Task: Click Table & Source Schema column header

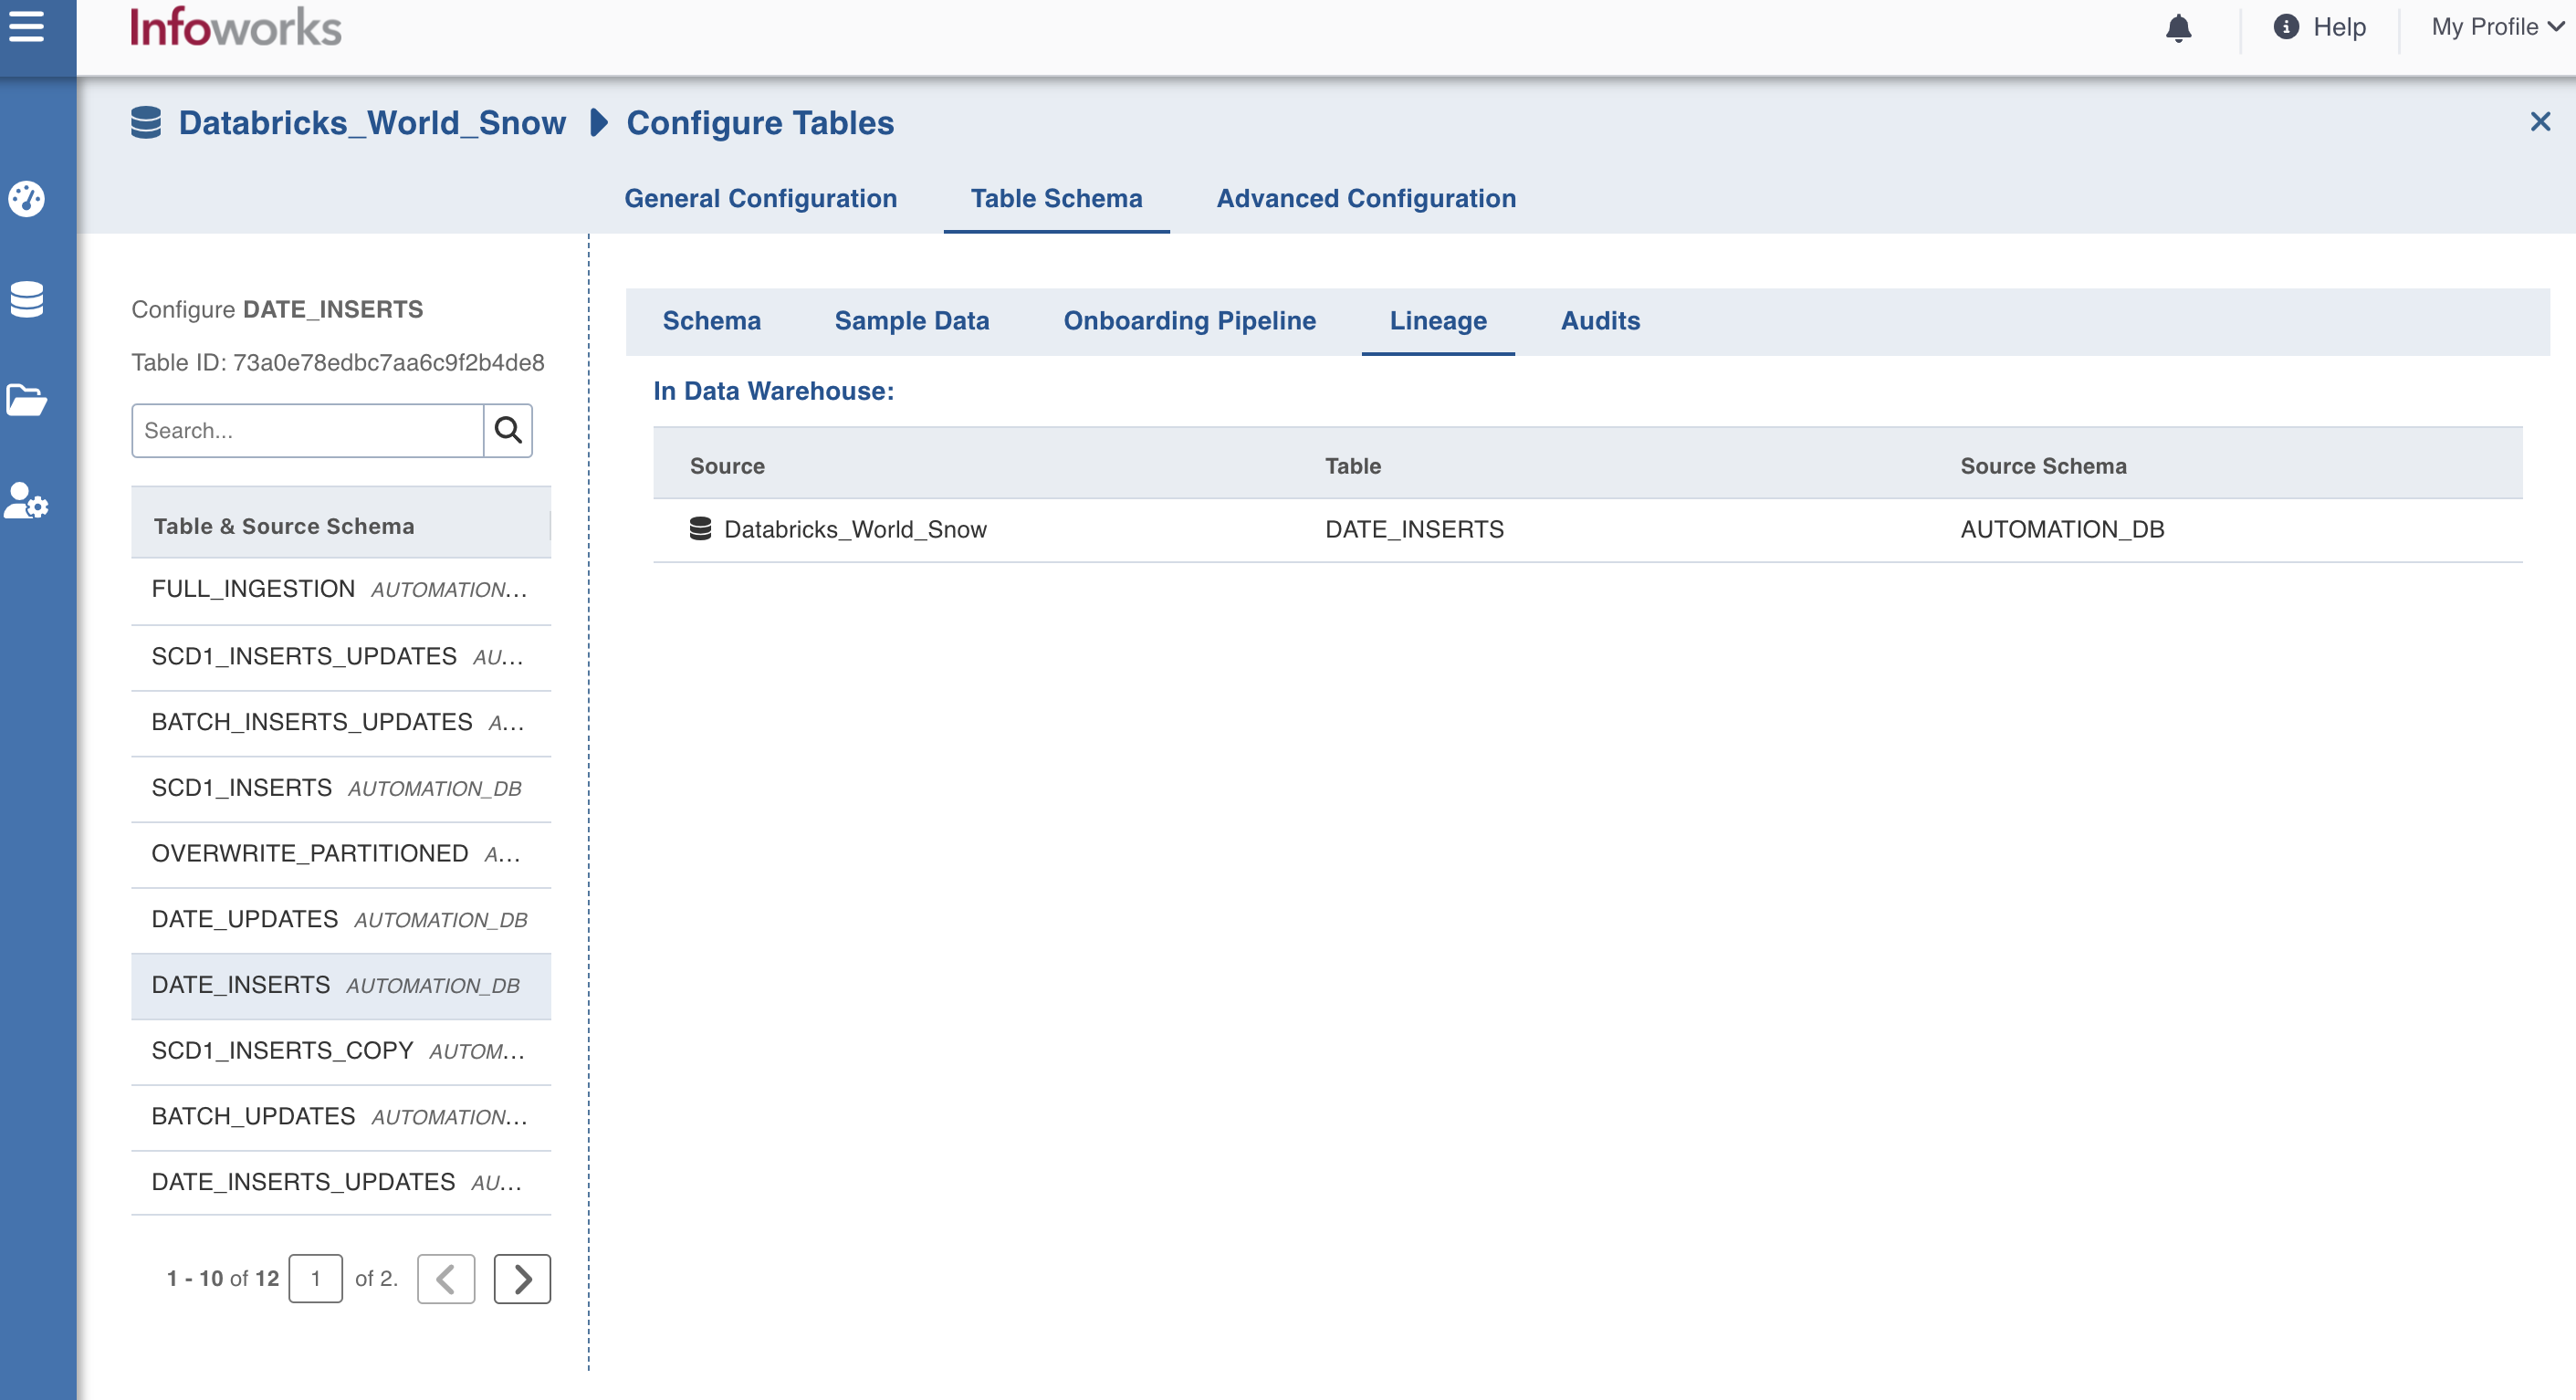Action: pos(284,526)
